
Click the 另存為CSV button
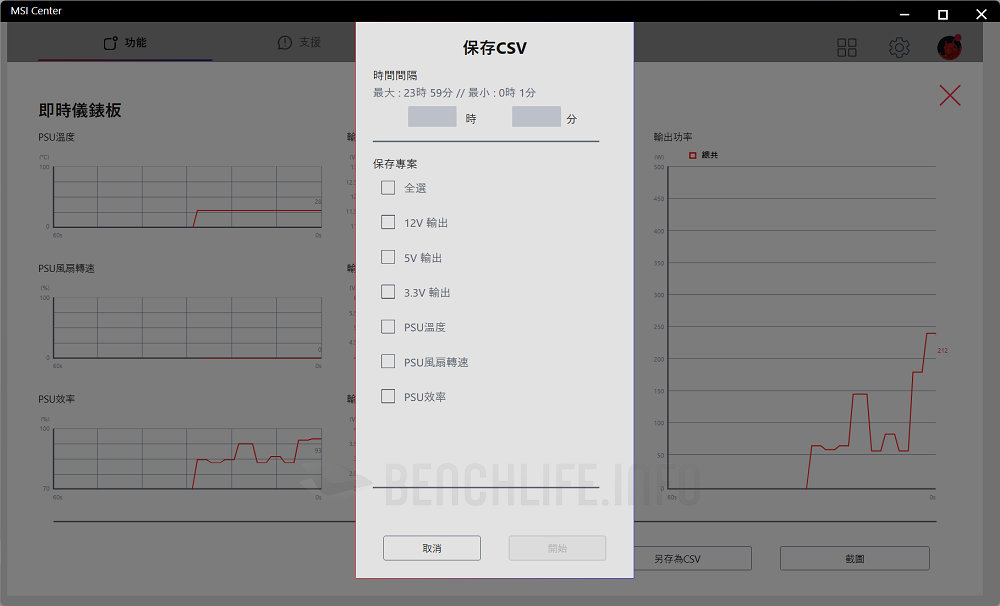692,558
